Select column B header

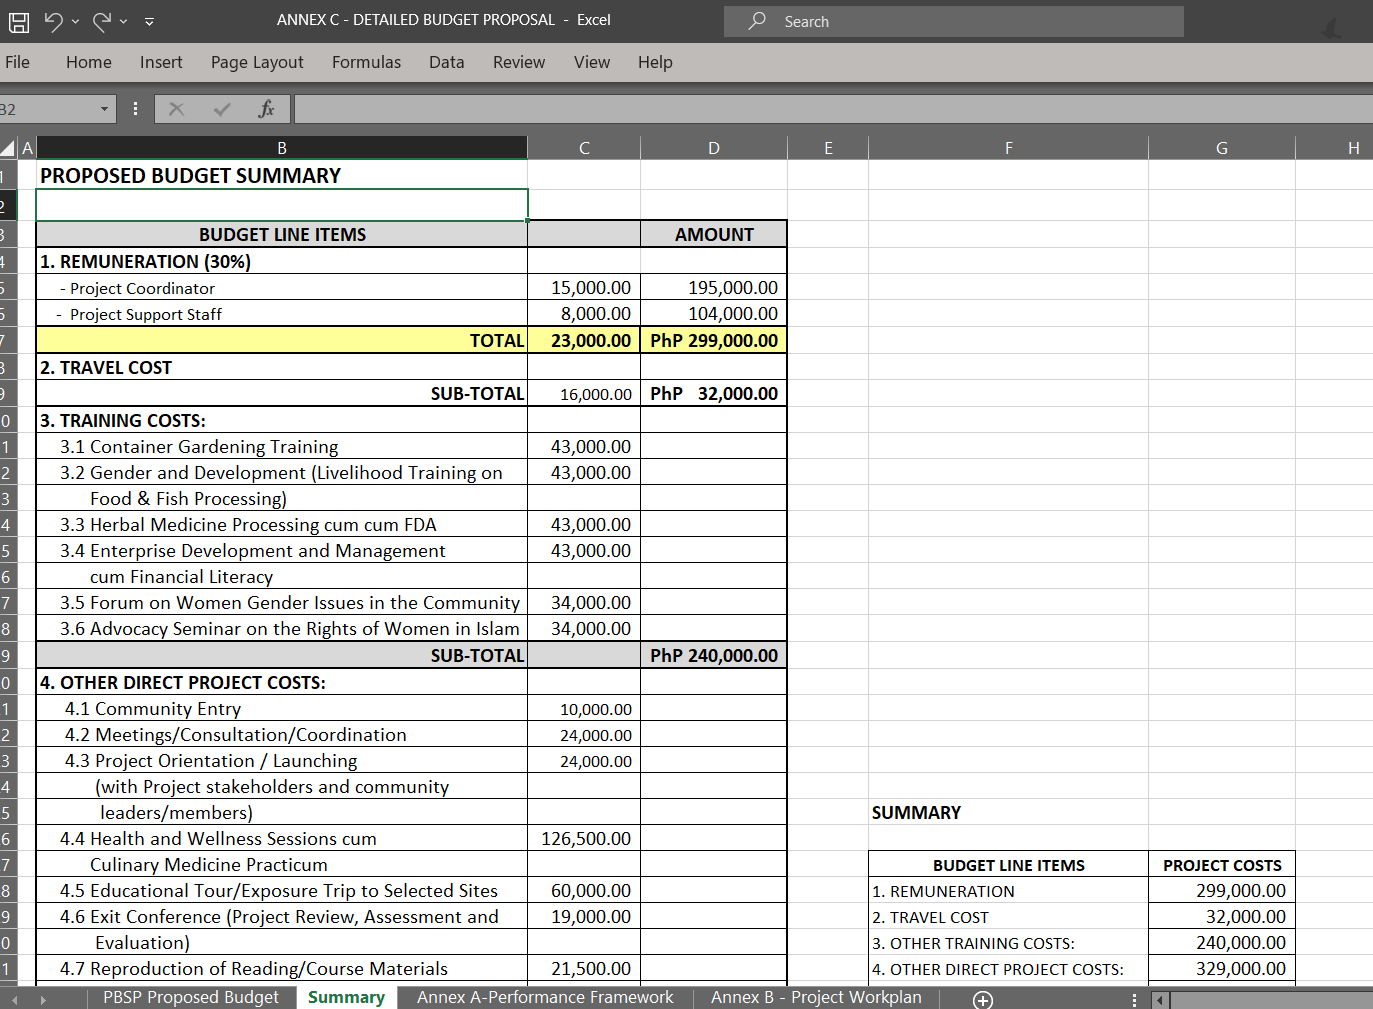click(x=282, y=148)
